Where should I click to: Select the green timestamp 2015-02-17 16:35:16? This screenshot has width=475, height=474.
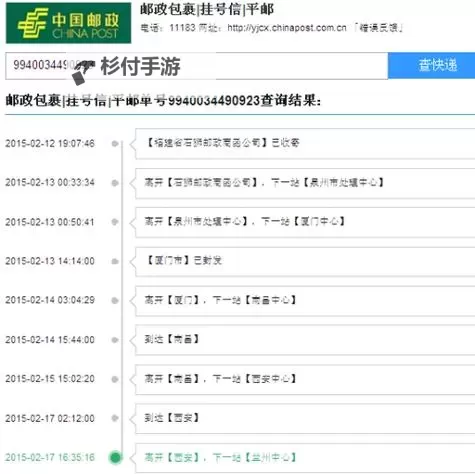[50, 457]
